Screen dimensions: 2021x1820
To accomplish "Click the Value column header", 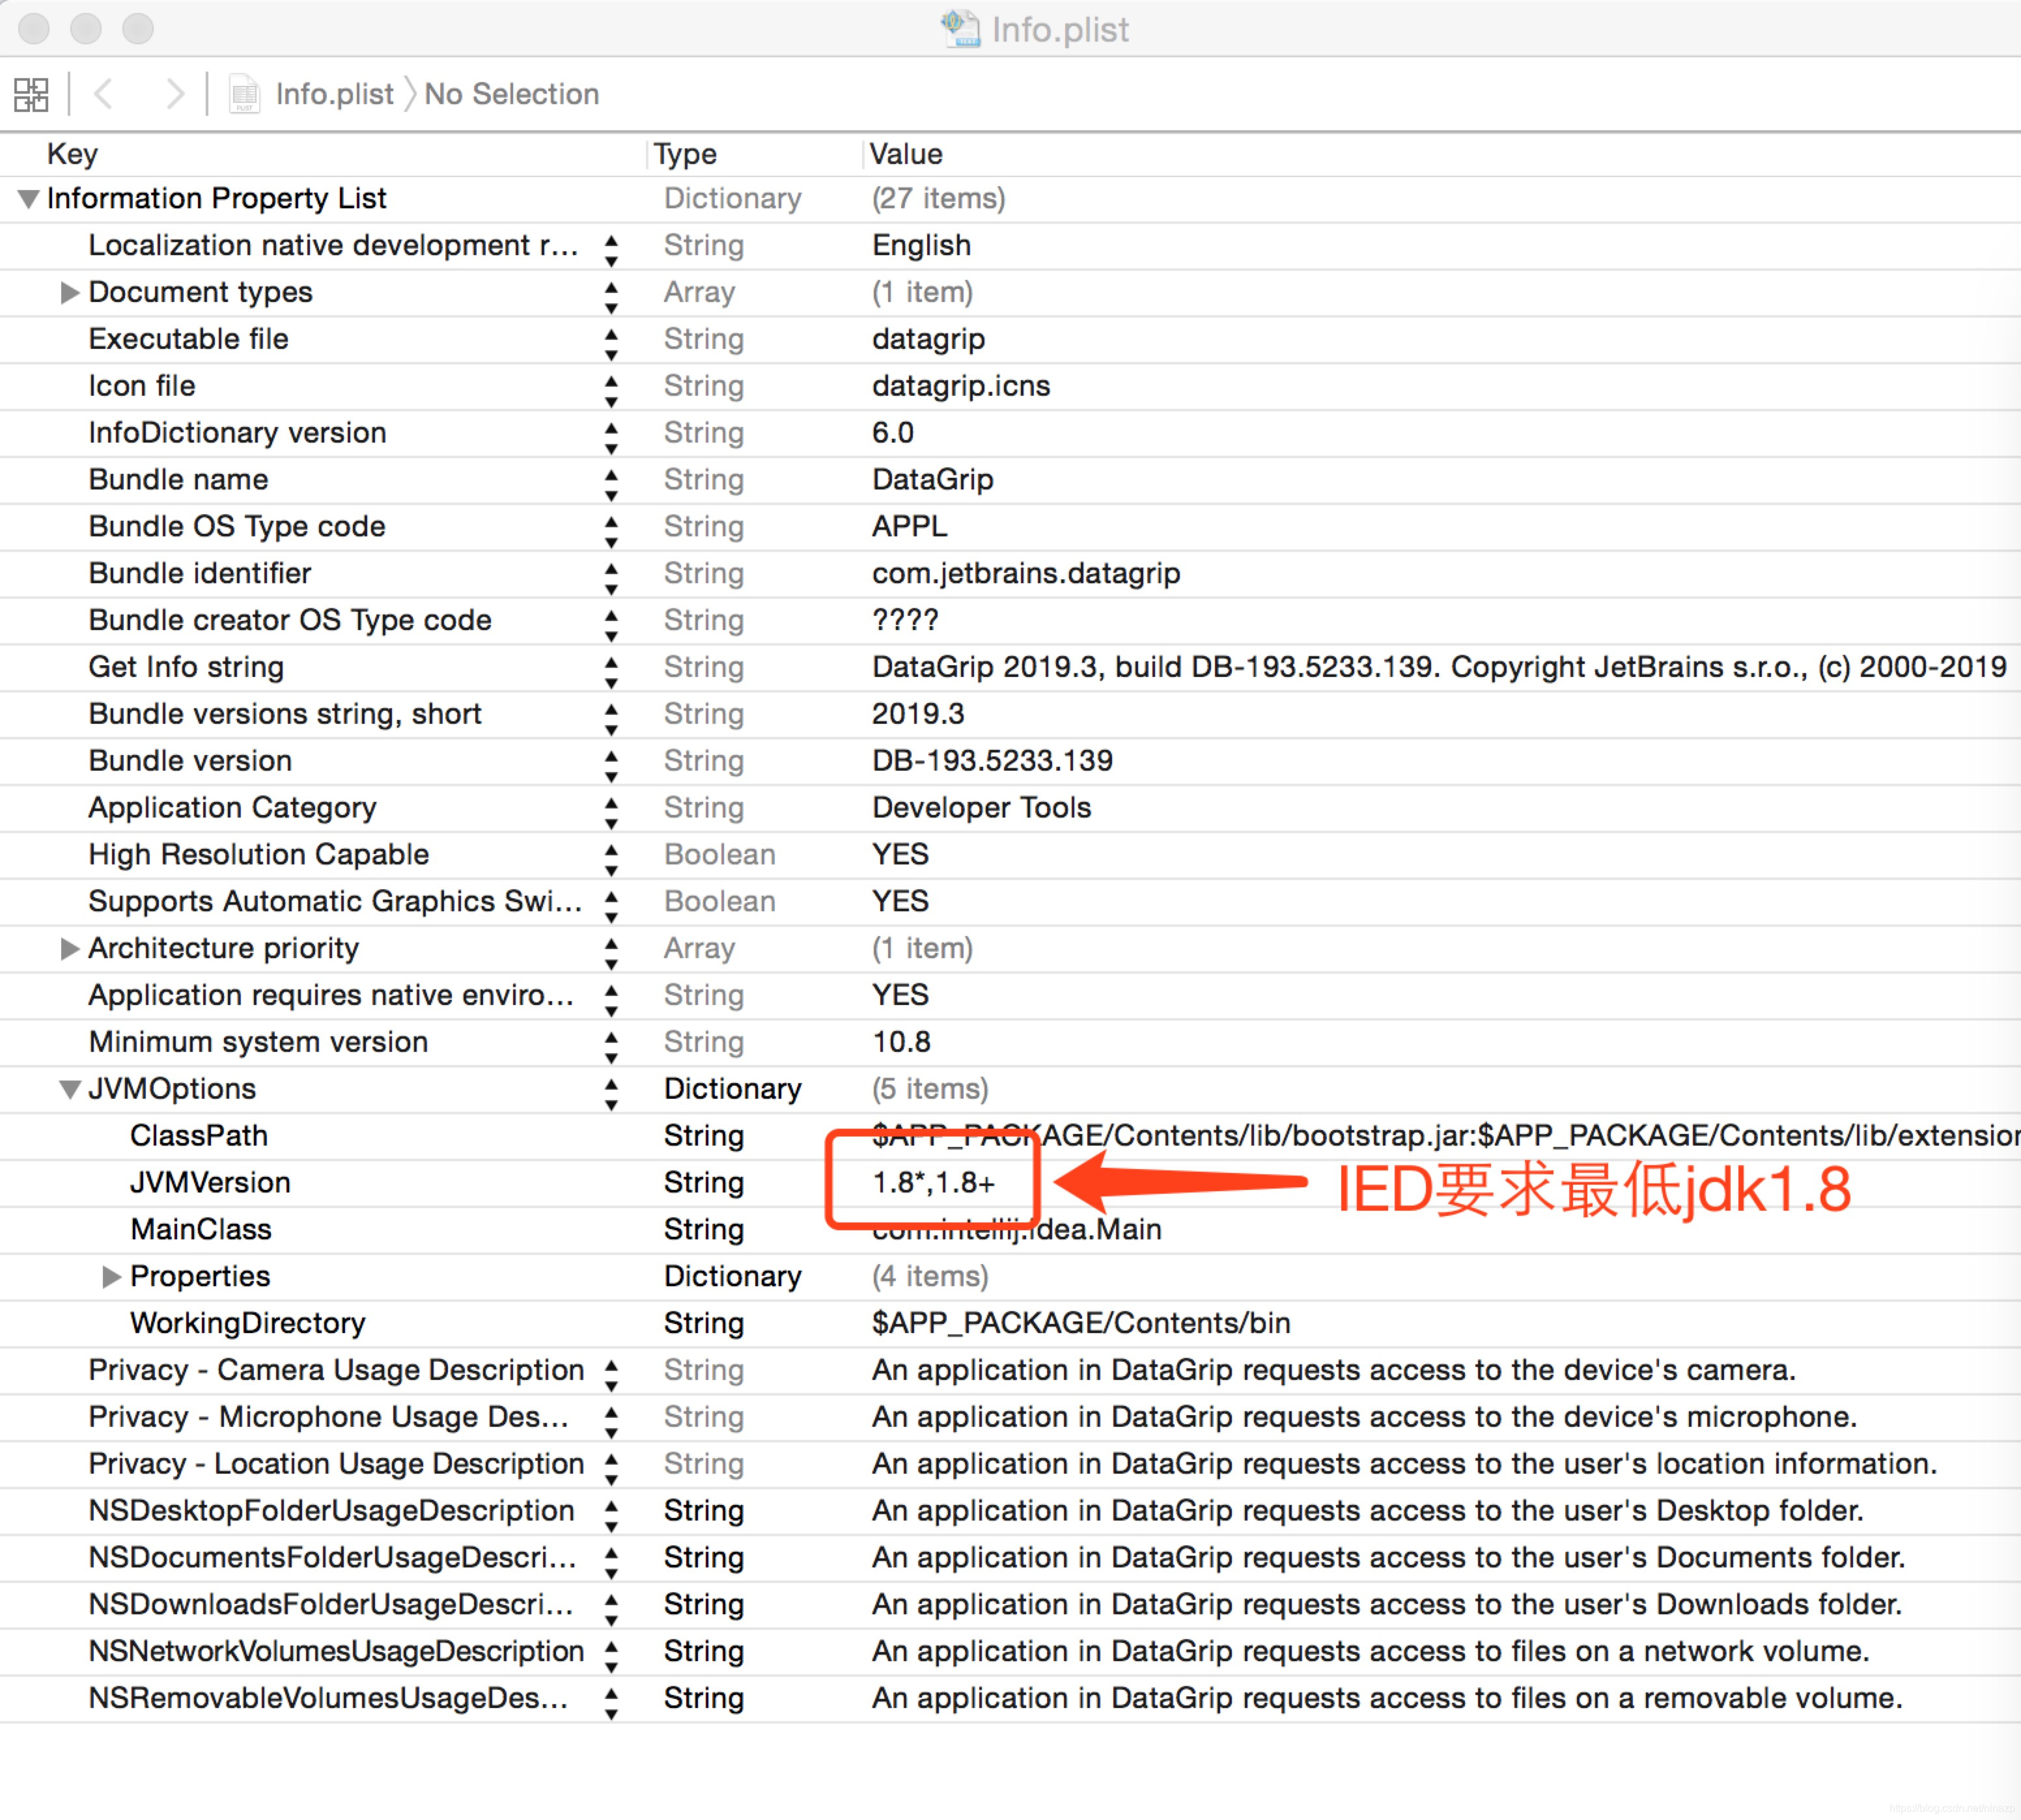I will pos(906,154).
